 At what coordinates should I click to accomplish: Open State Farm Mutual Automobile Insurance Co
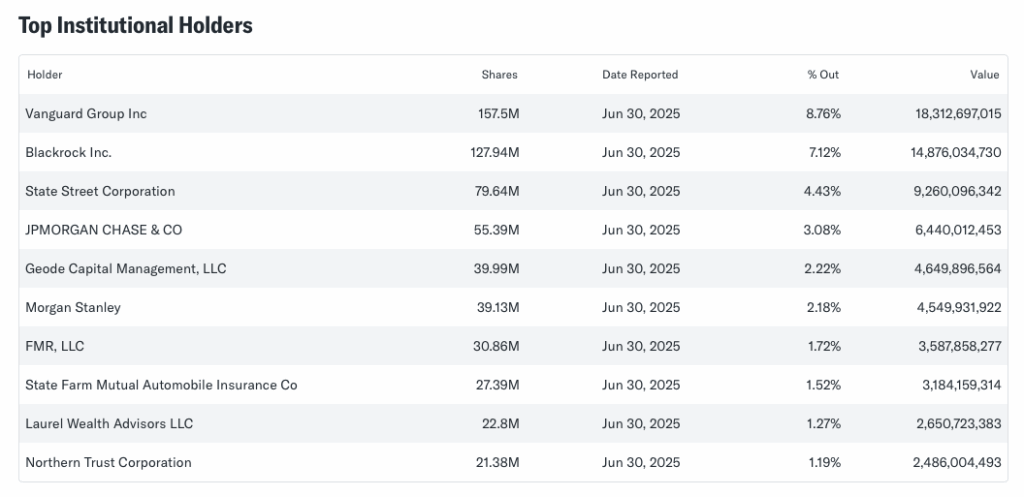tap(161, 385)
